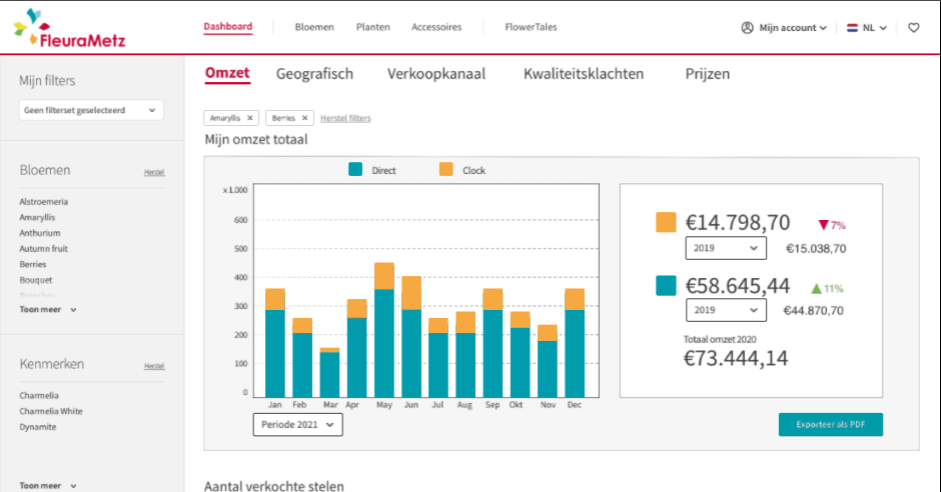Select Dynamite in the Kenmerken filter
The width and height of the screenshot is (941, 492).
tap(38, 427)
